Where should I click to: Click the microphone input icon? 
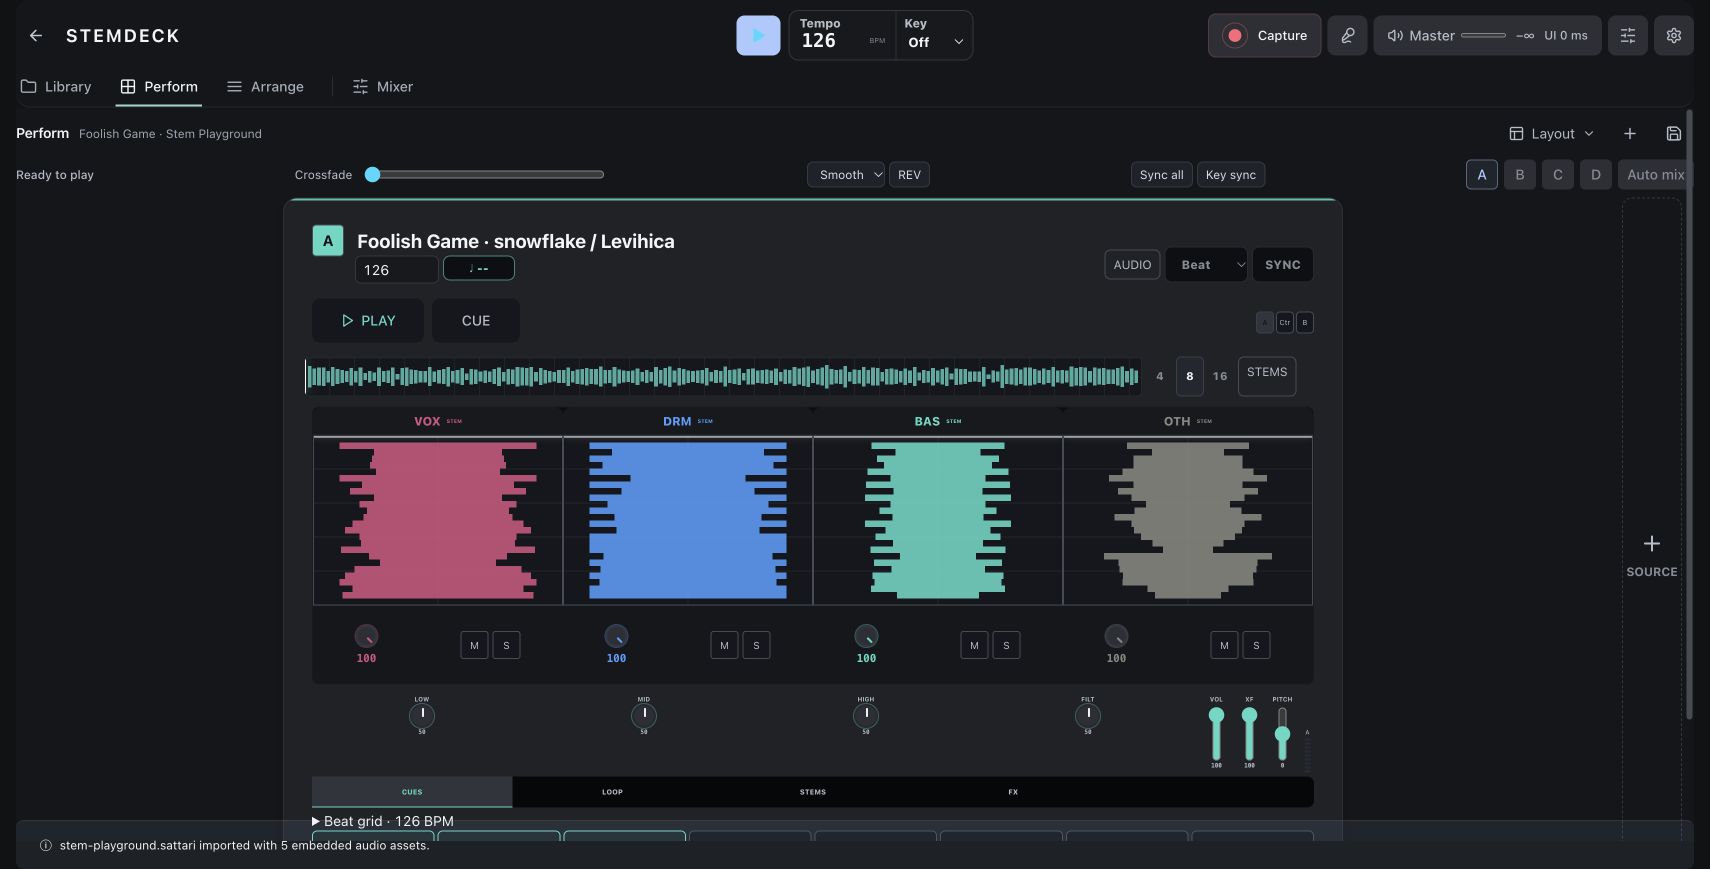tap(1347, 36)
